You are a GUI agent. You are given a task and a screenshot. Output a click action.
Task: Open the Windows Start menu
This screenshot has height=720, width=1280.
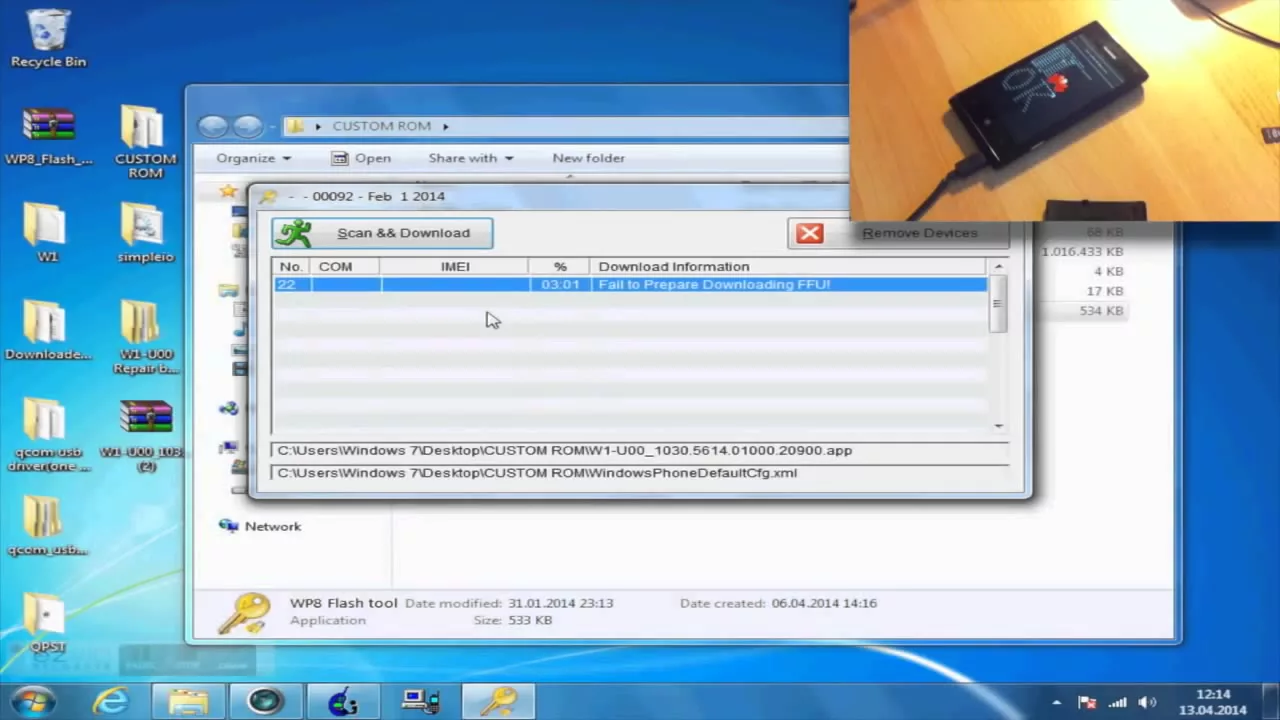(x=32, y=701)
